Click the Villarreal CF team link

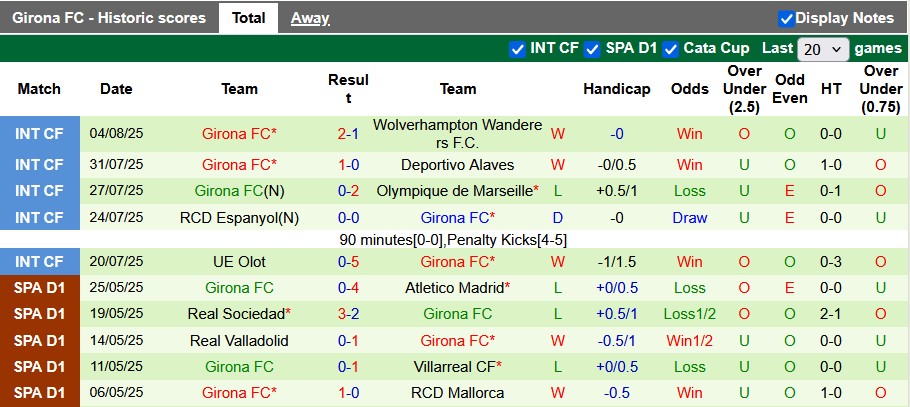click(x=455, y=367)
